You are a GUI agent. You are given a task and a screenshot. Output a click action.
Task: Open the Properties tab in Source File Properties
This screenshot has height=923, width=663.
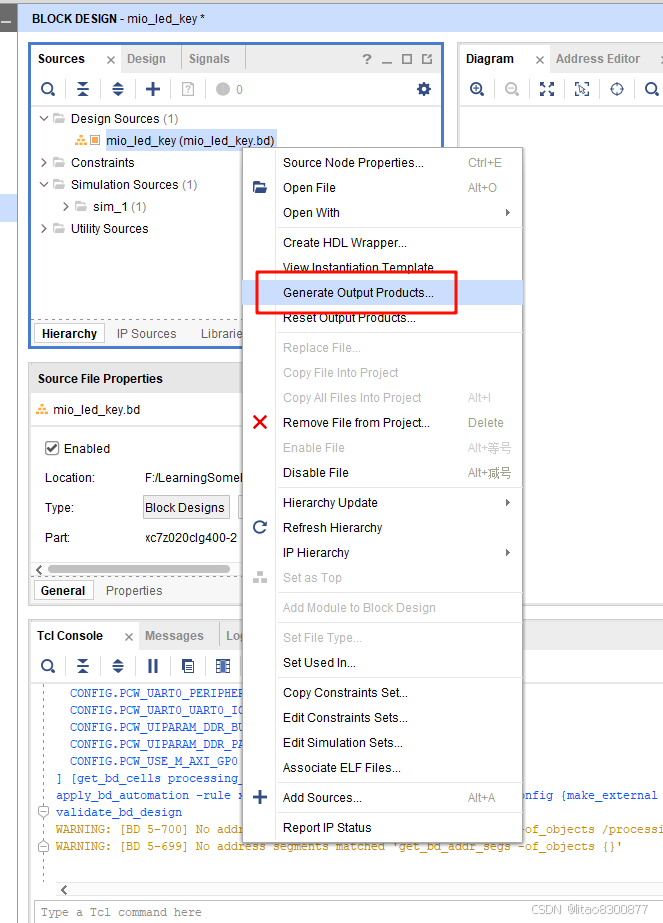click(x=134, y=590)
